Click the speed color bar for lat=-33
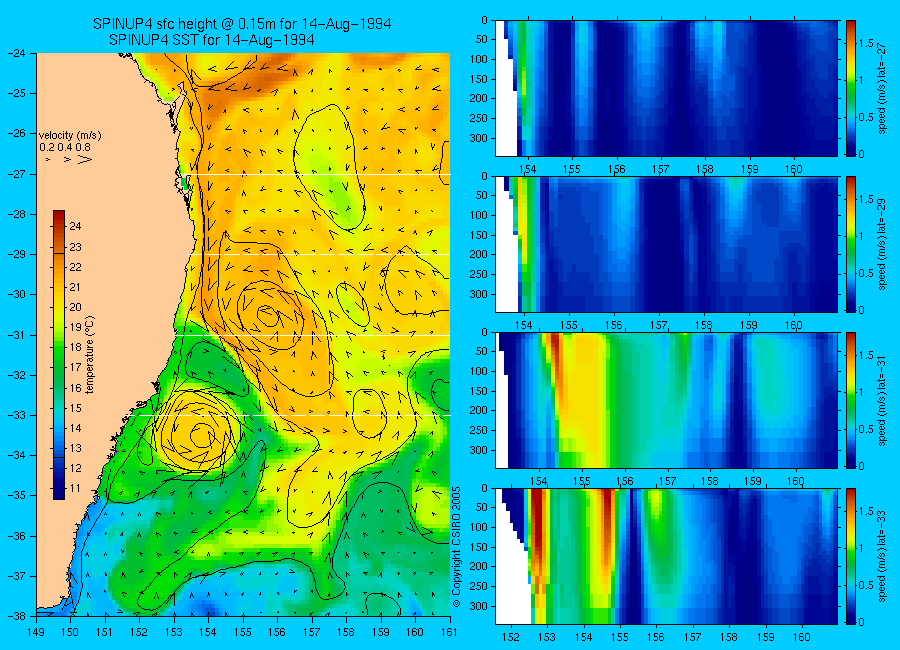 point(851,556)
